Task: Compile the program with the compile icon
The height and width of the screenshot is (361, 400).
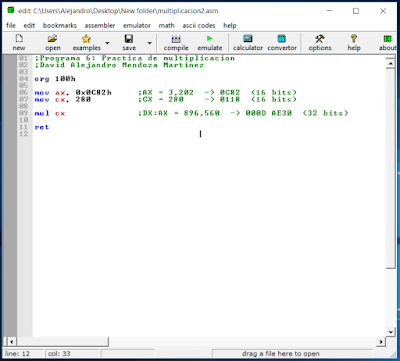Action: [x=176, y=43]
